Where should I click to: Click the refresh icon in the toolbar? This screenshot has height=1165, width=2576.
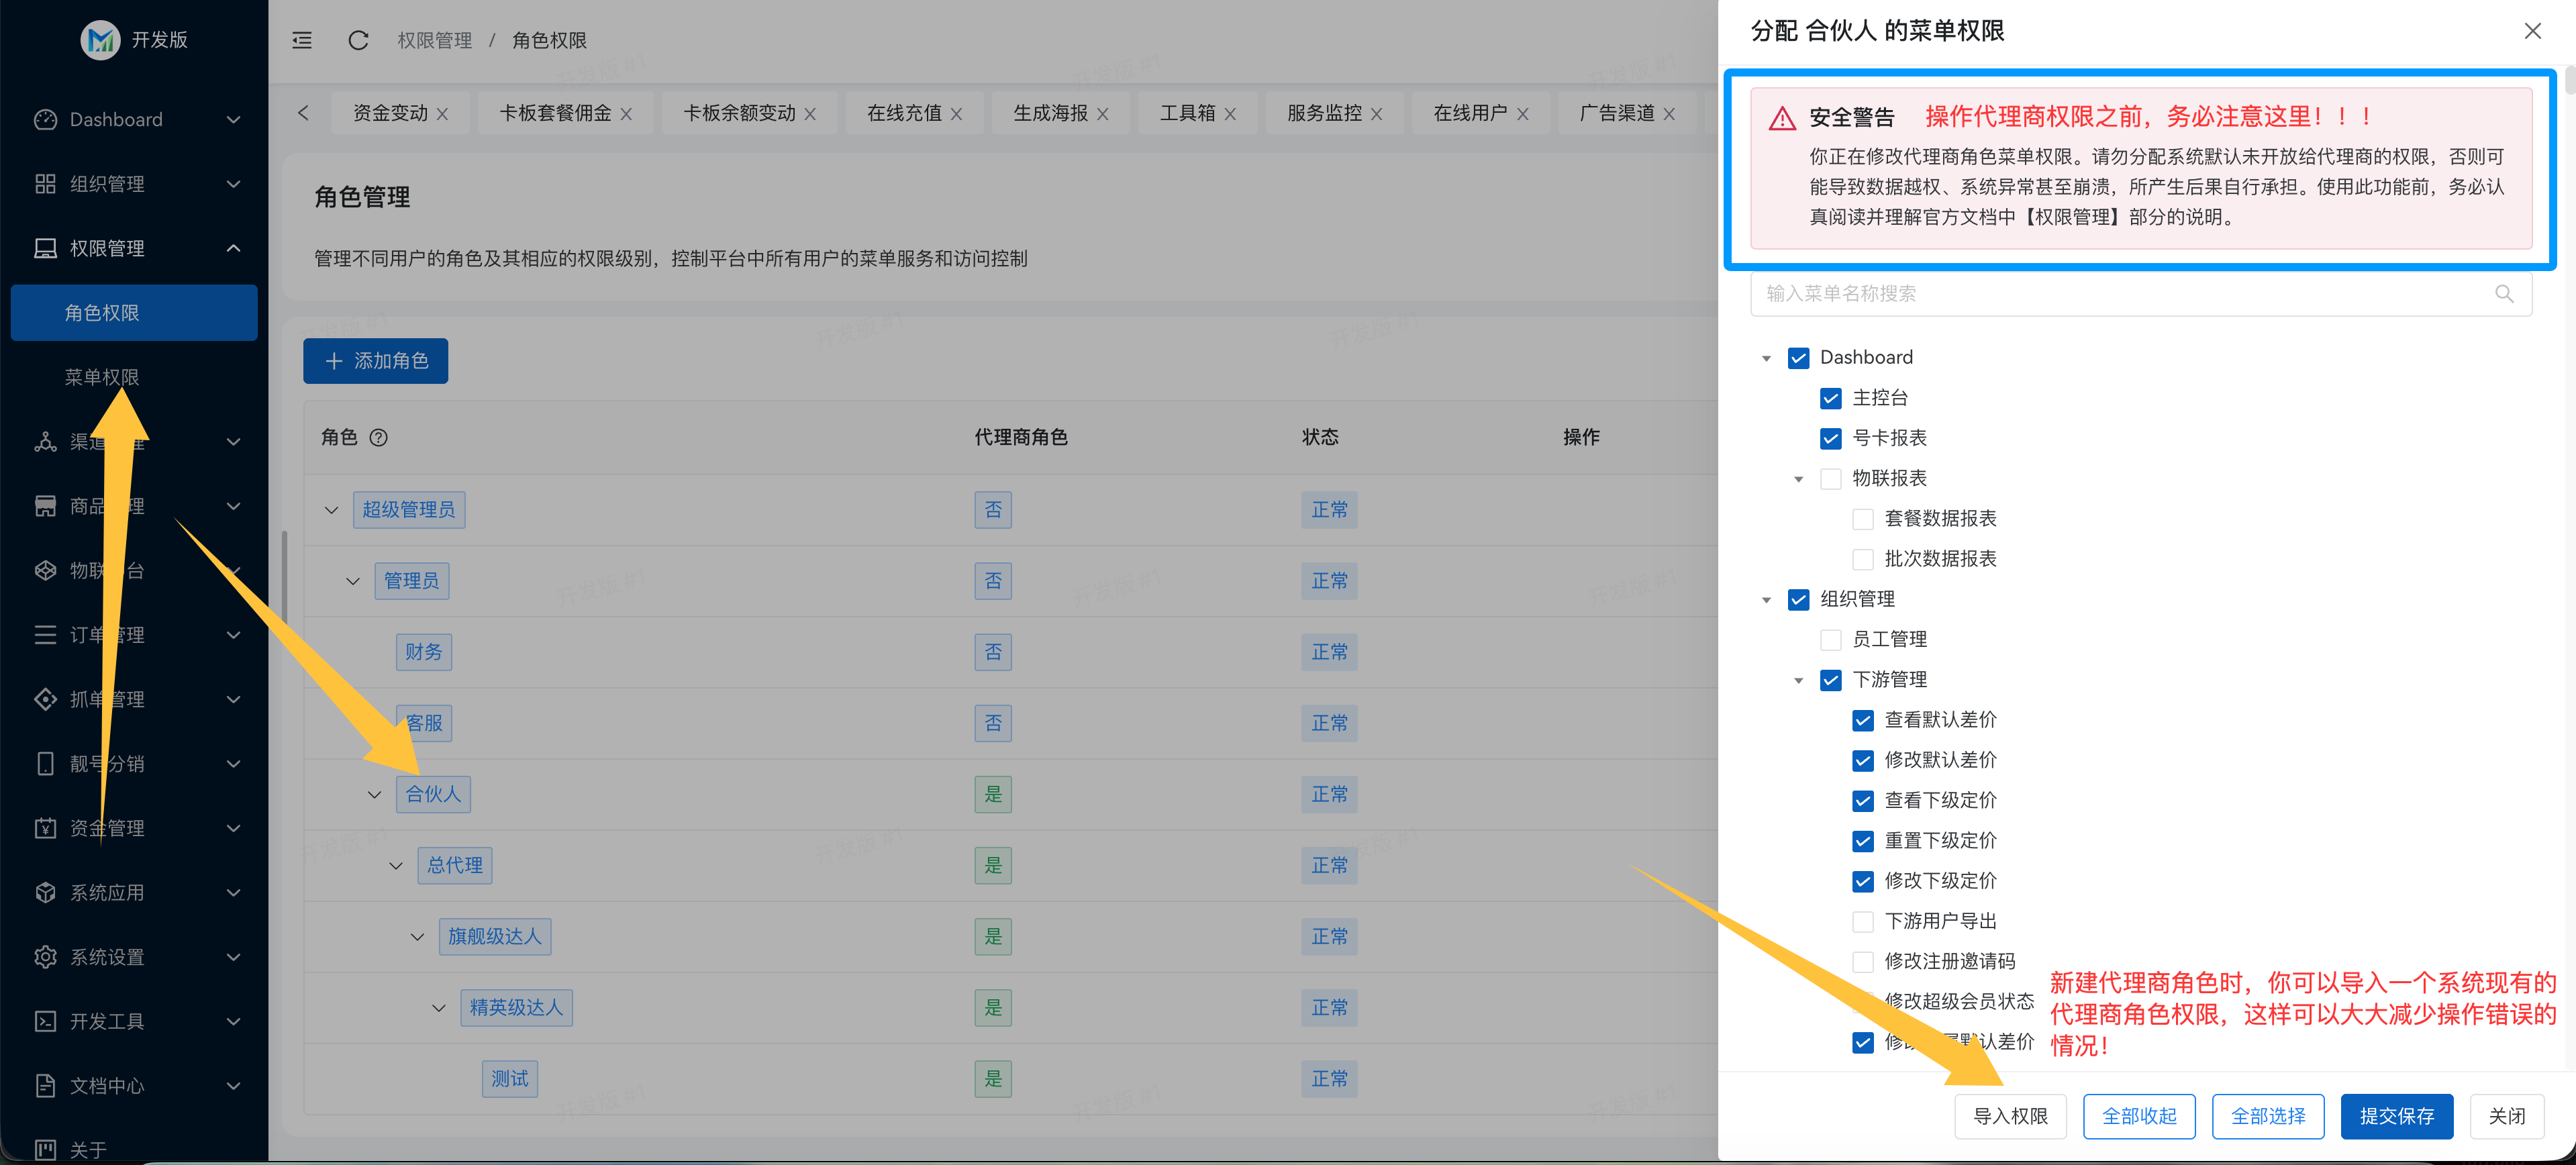(358, 41)
